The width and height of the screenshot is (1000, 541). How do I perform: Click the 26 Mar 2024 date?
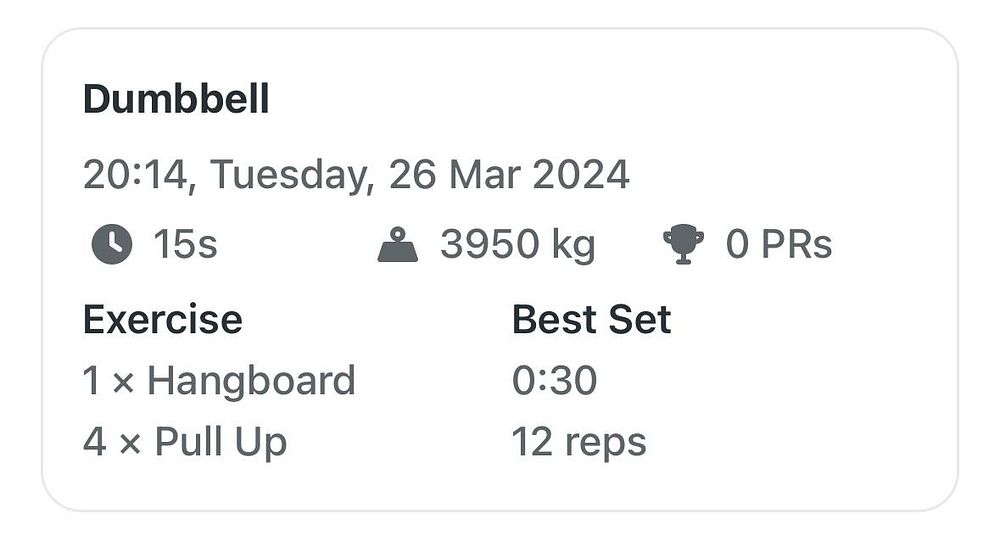tap(509, 175)
